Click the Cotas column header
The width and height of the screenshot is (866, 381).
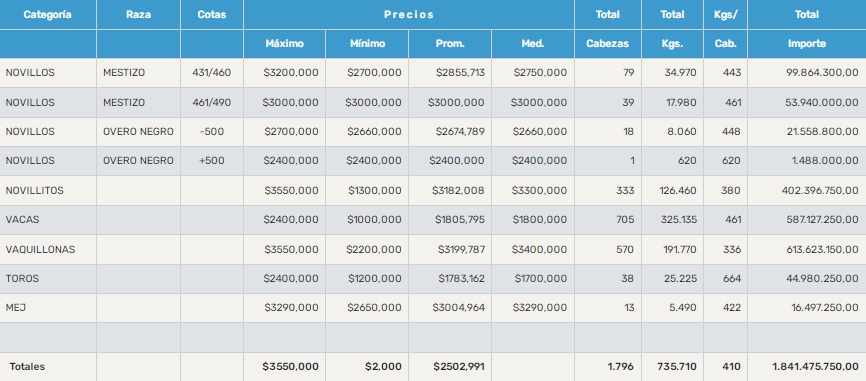coord(212,15)
